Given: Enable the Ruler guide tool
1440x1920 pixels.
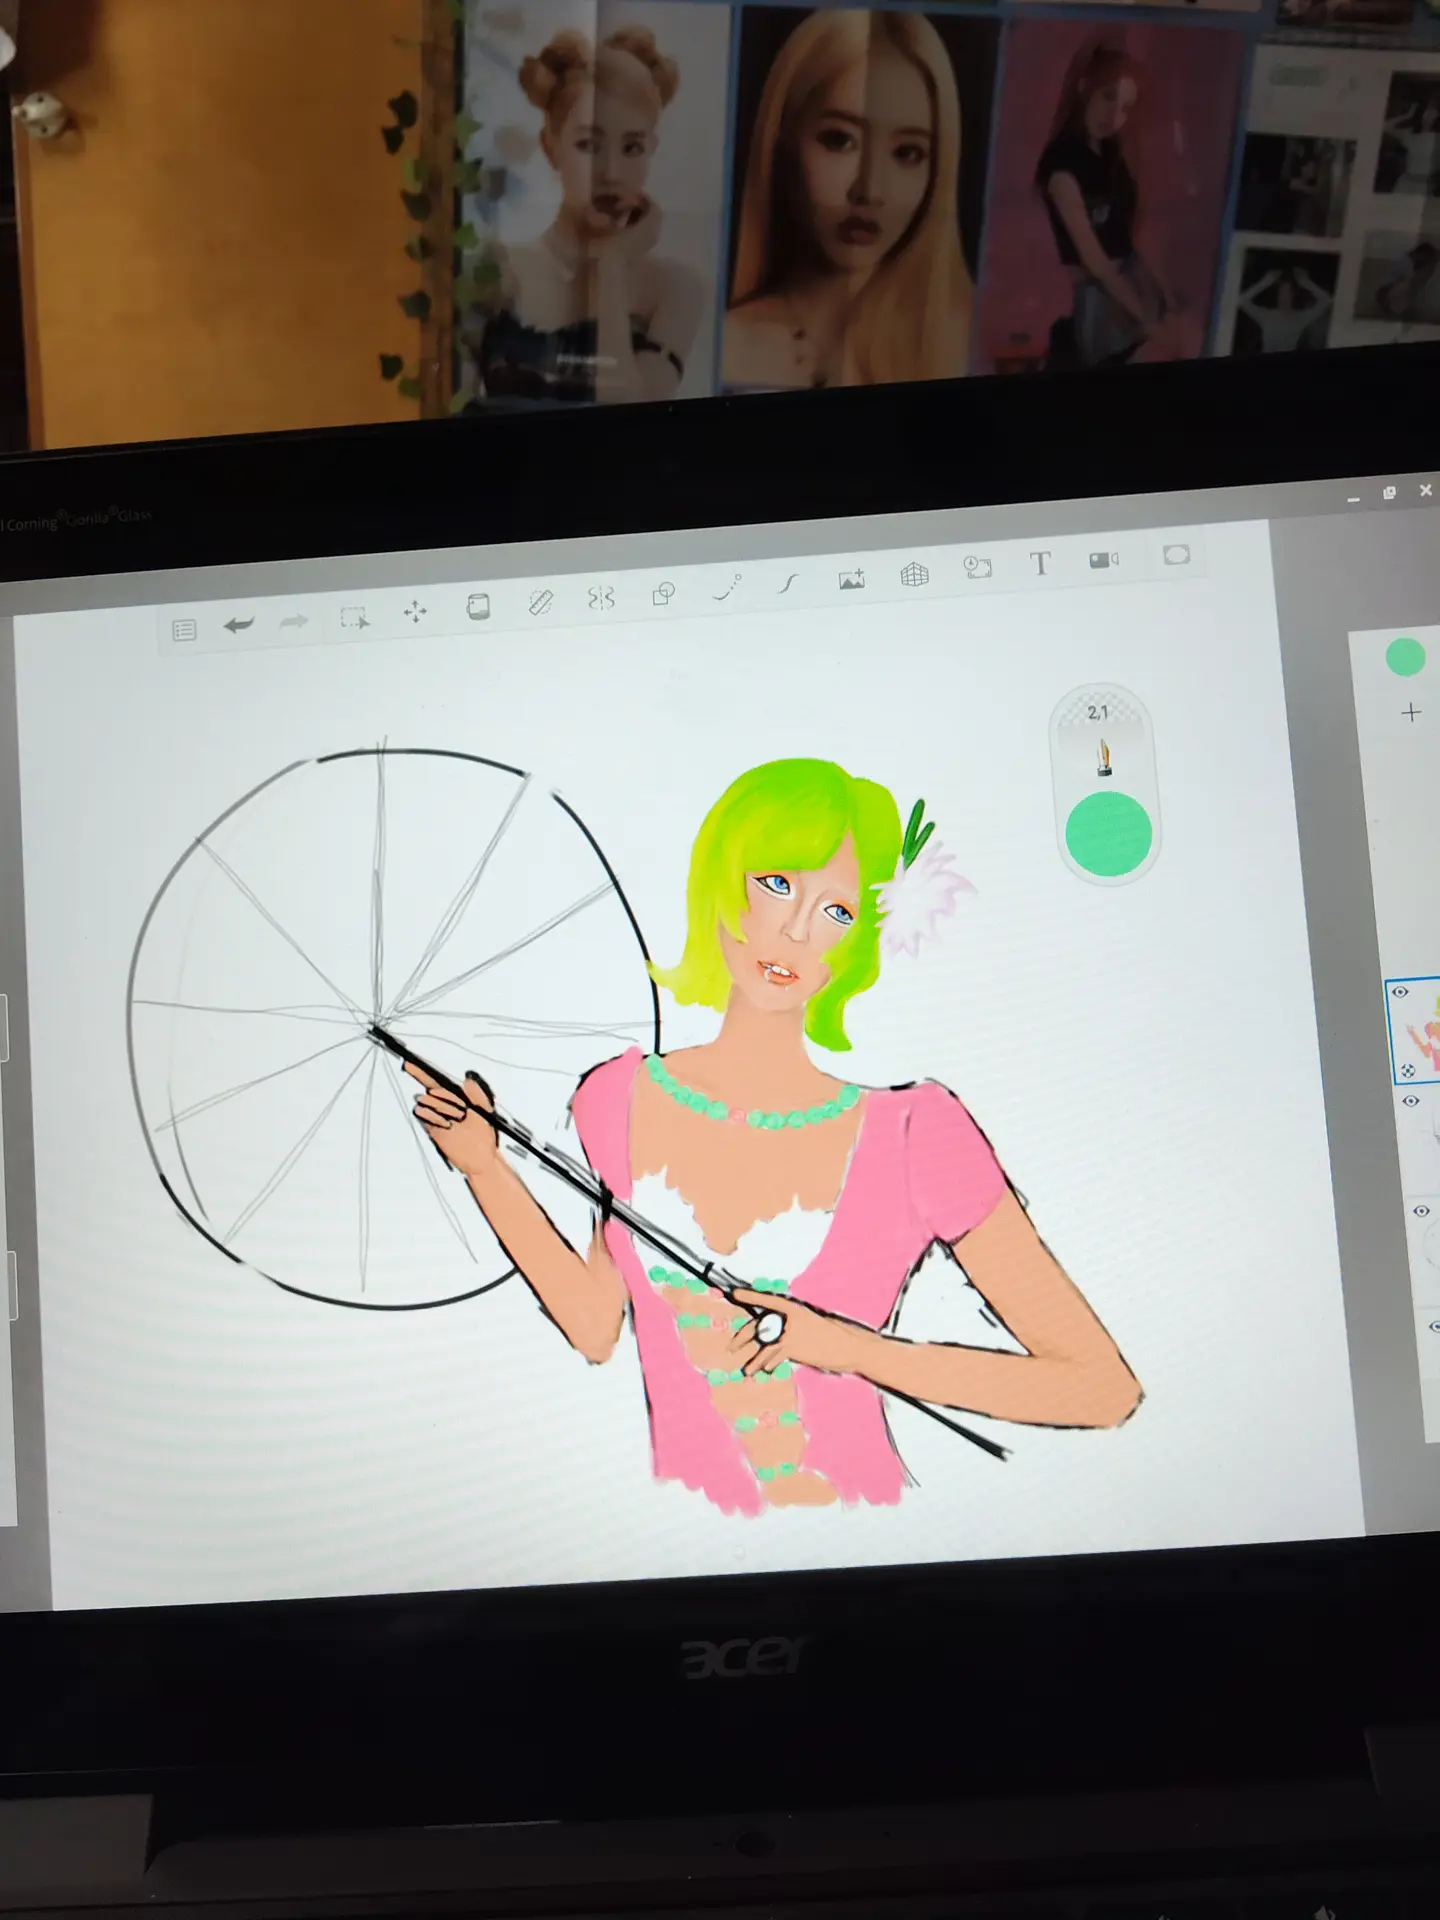Looking at the screenshot, I should [x=540, y=602].
